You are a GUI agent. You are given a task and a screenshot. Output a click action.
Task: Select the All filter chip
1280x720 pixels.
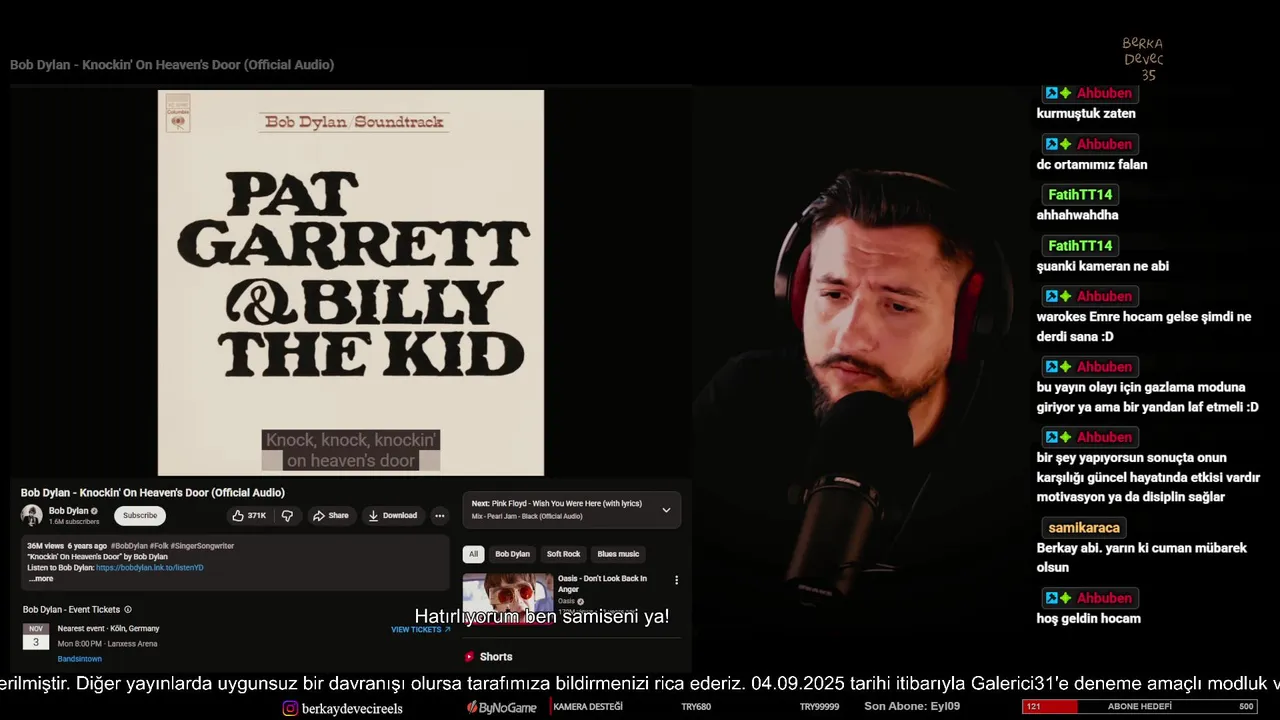tap(473, 554)
